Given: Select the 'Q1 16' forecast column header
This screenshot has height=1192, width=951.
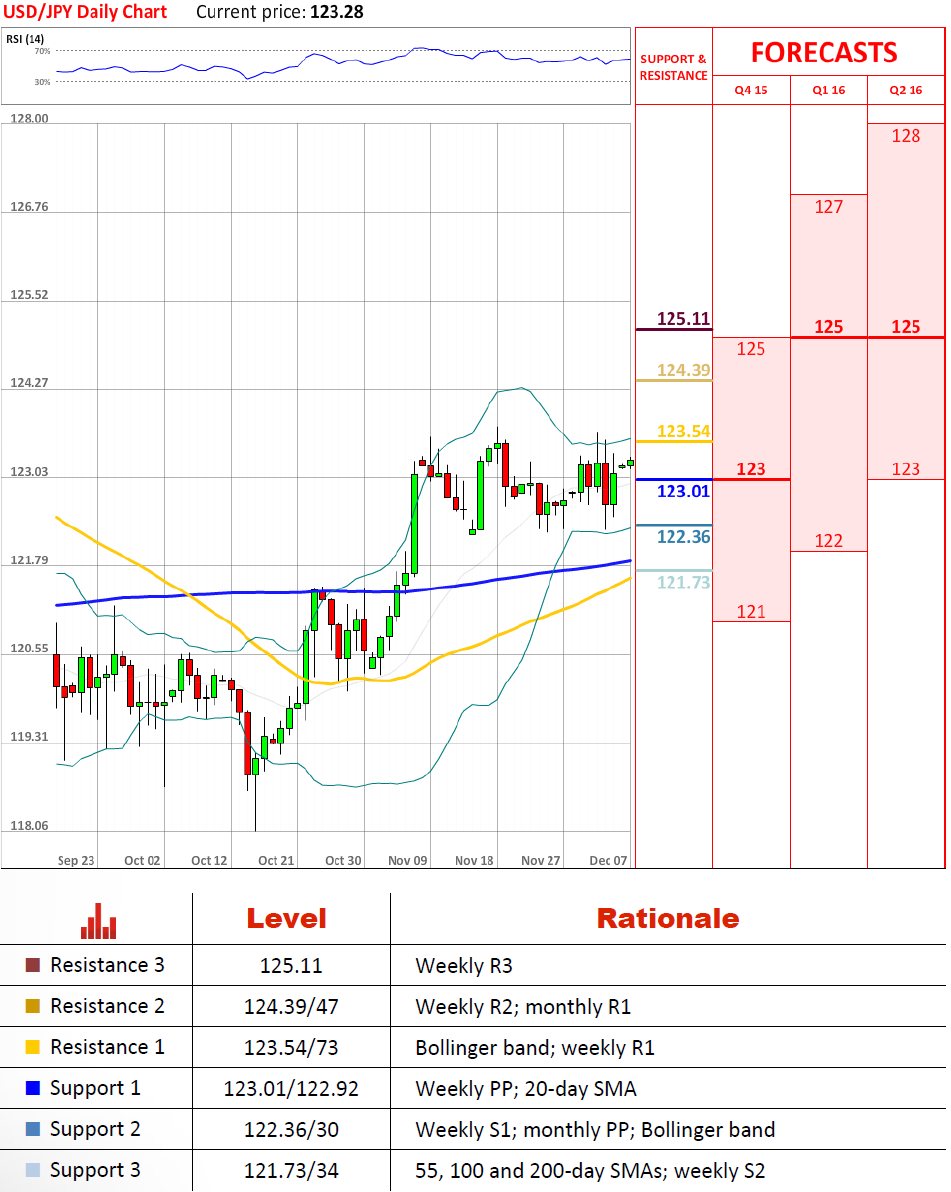Looking at the screenshot, I should tap(829, 90).
